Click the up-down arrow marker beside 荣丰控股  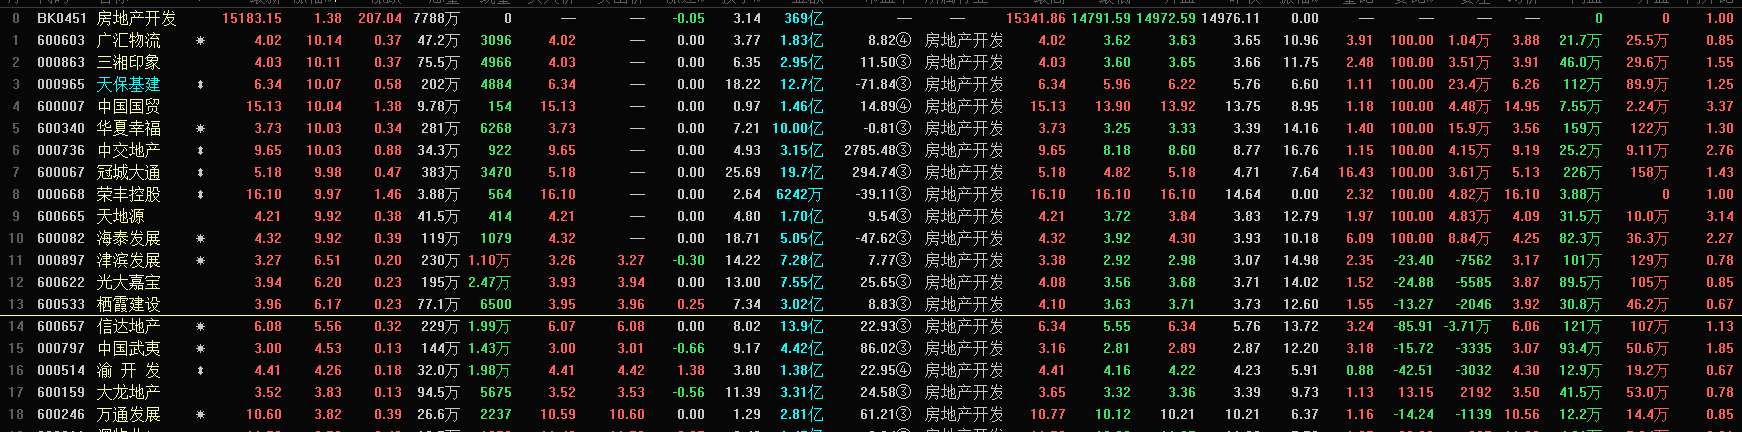coord(201,195)
